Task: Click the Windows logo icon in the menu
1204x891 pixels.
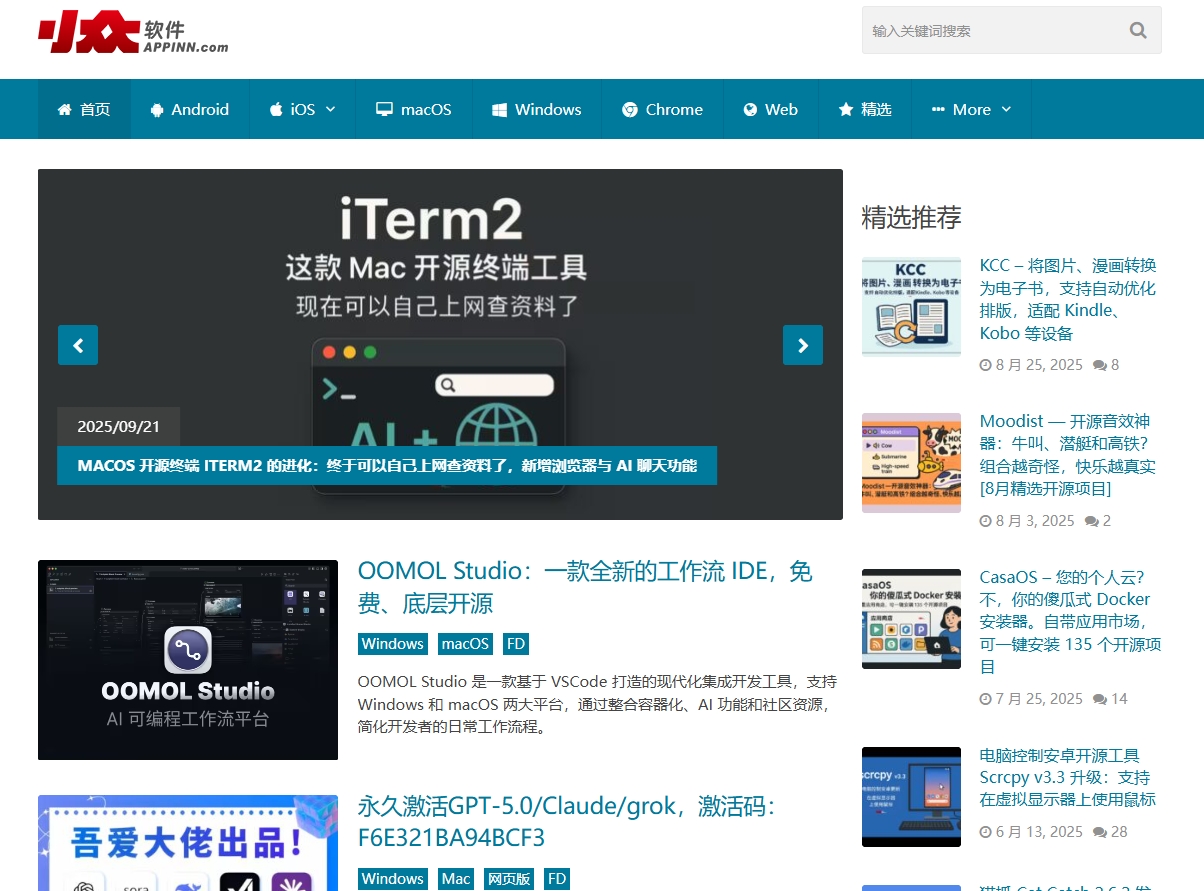Action: (x=497, y=110)
